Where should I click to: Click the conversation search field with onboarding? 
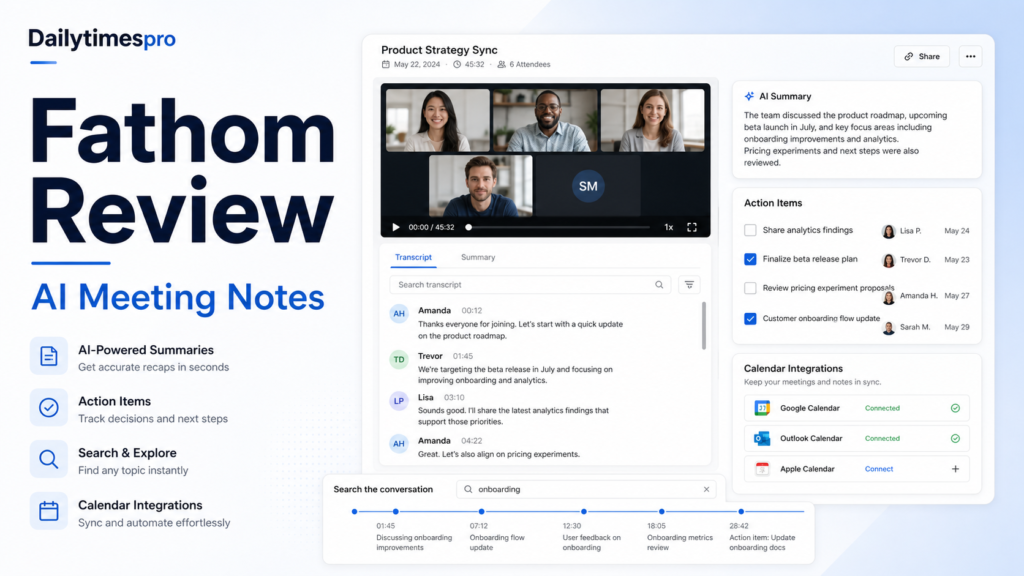[x=586, y=489]
